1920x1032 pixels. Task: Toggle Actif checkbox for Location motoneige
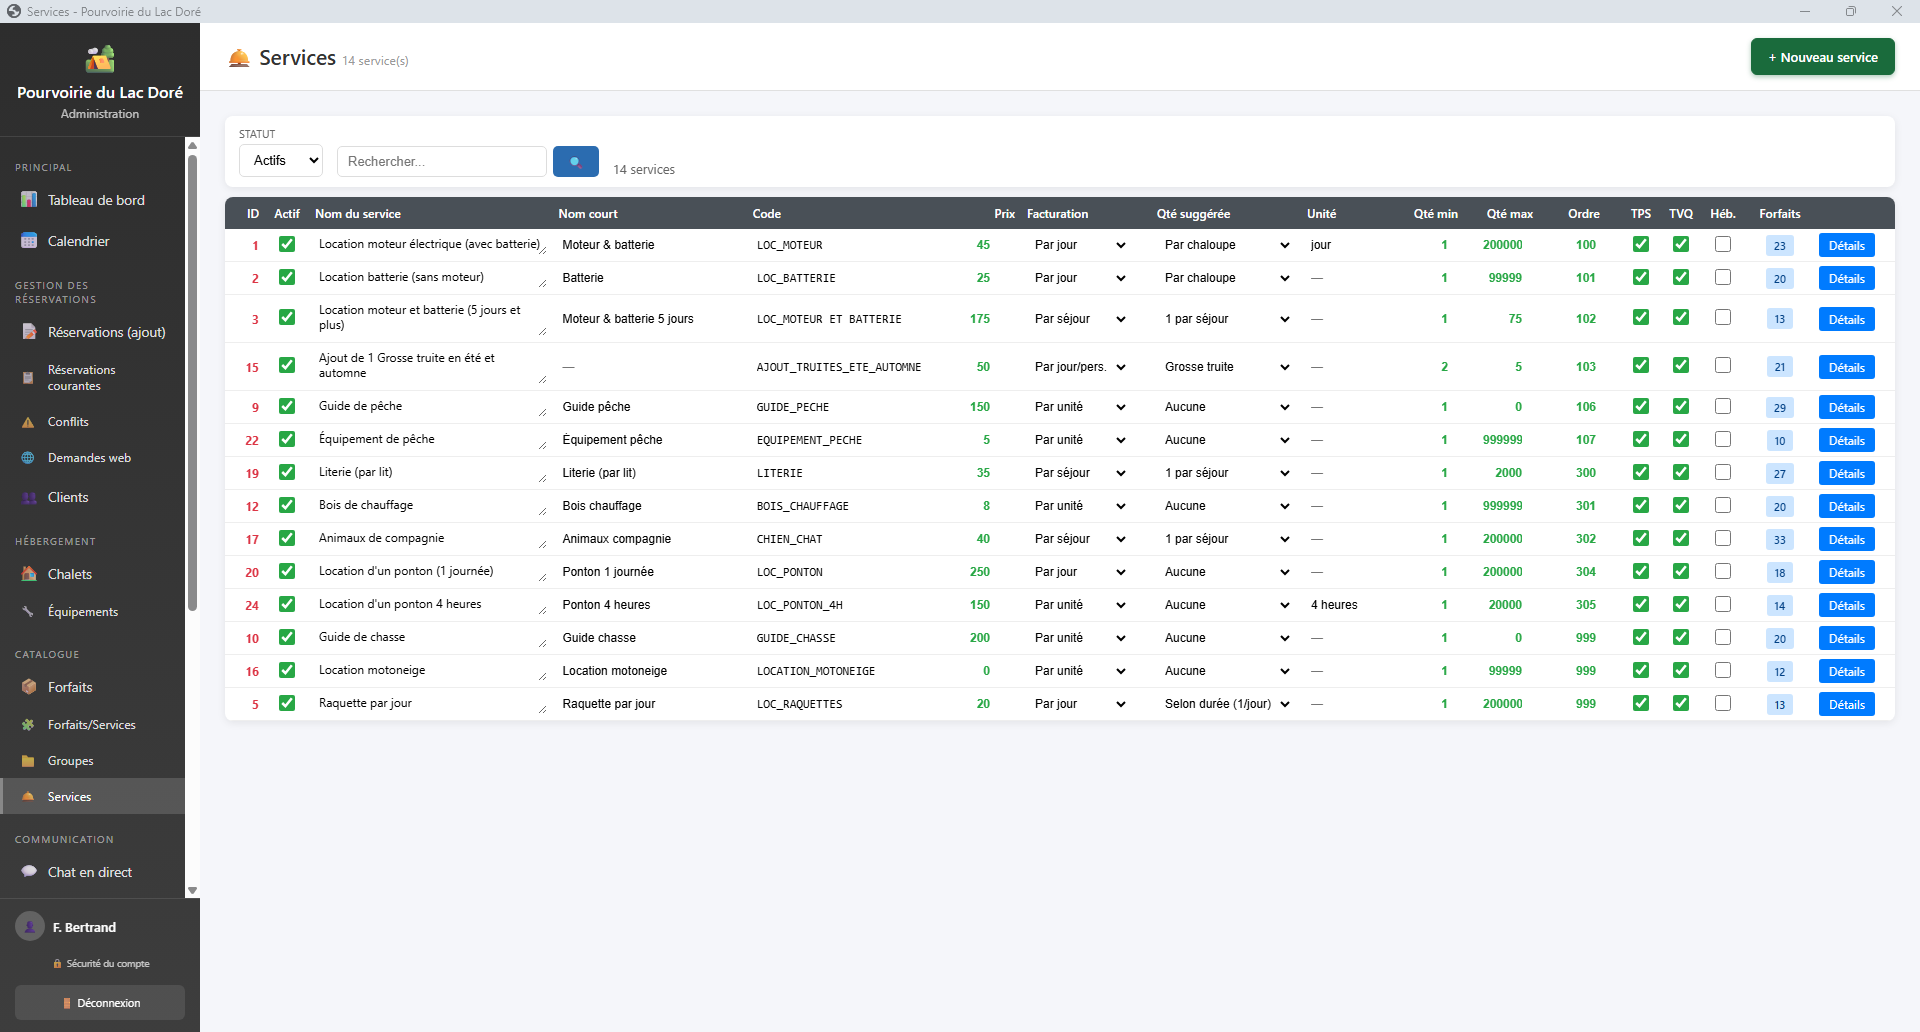click(x=287, y=670)
